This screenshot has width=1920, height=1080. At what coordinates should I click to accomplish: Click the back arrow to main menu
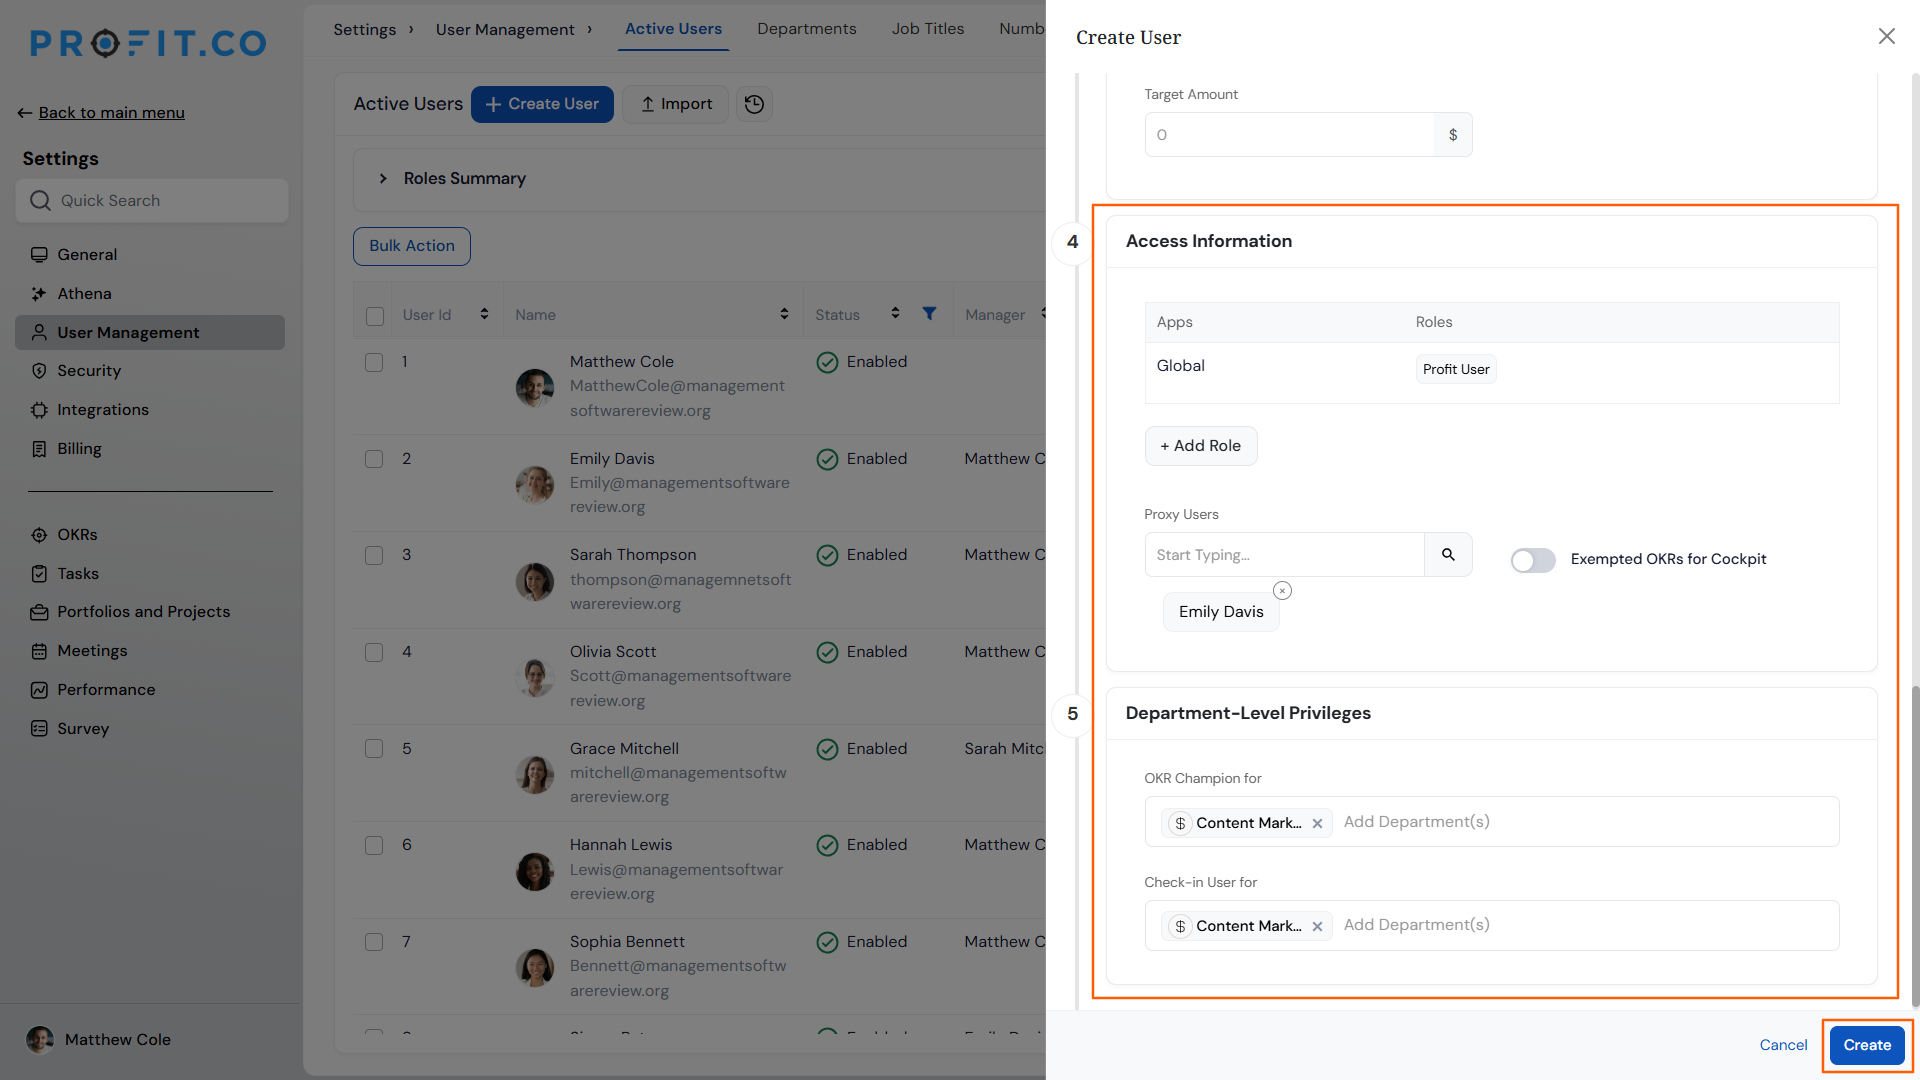(25, 113)
